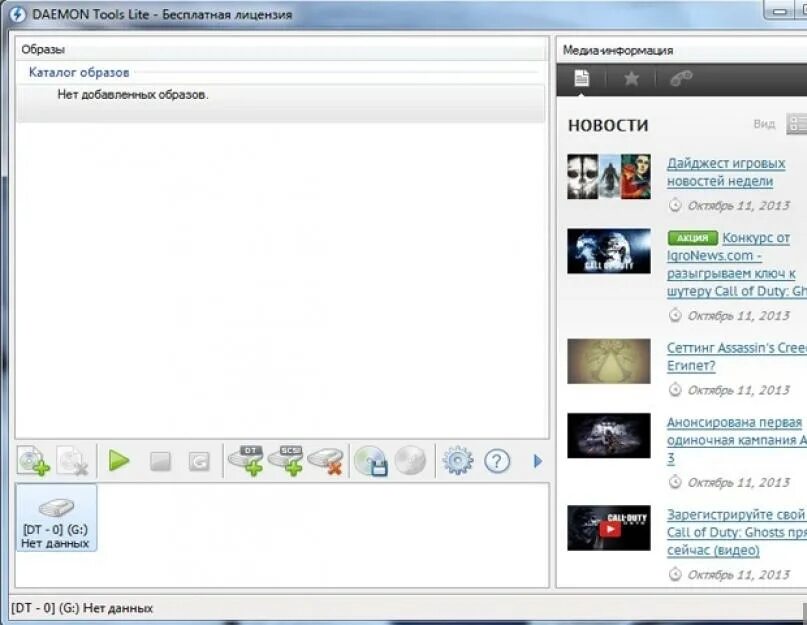Click the Remount all images icon
807x625 pixels.
point(199,461)
